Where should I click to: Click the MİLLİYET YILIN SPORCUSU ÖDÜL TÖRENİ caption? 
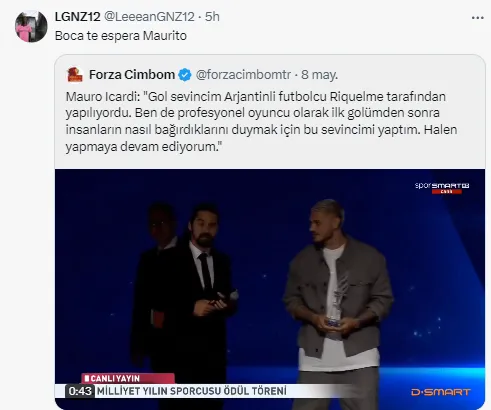(x=192, y=391)
